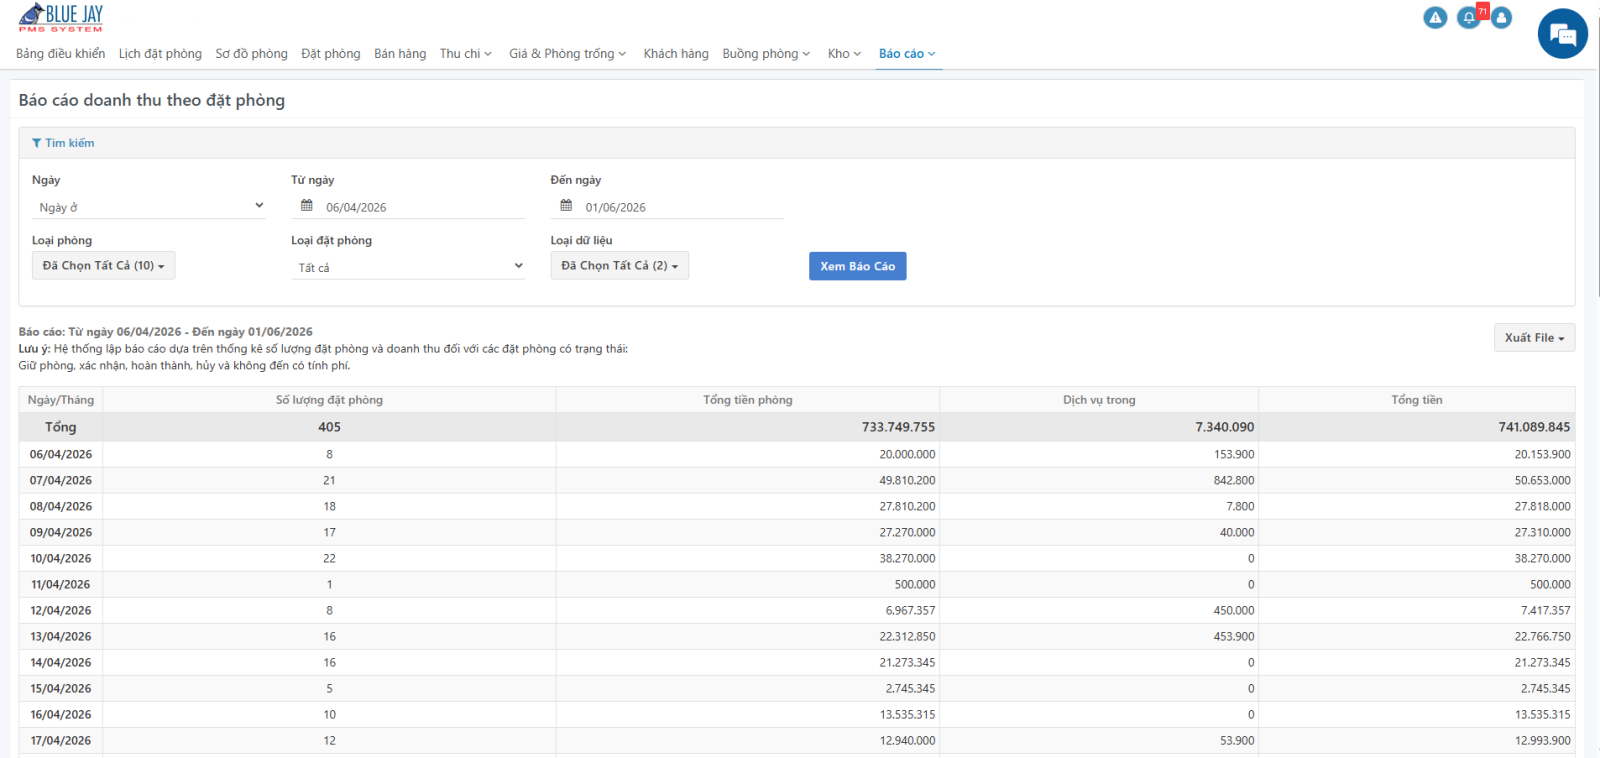This screenshot has width=1600, height=758.
Task: Select date row 16/04/2026
Action: point(797,714)
